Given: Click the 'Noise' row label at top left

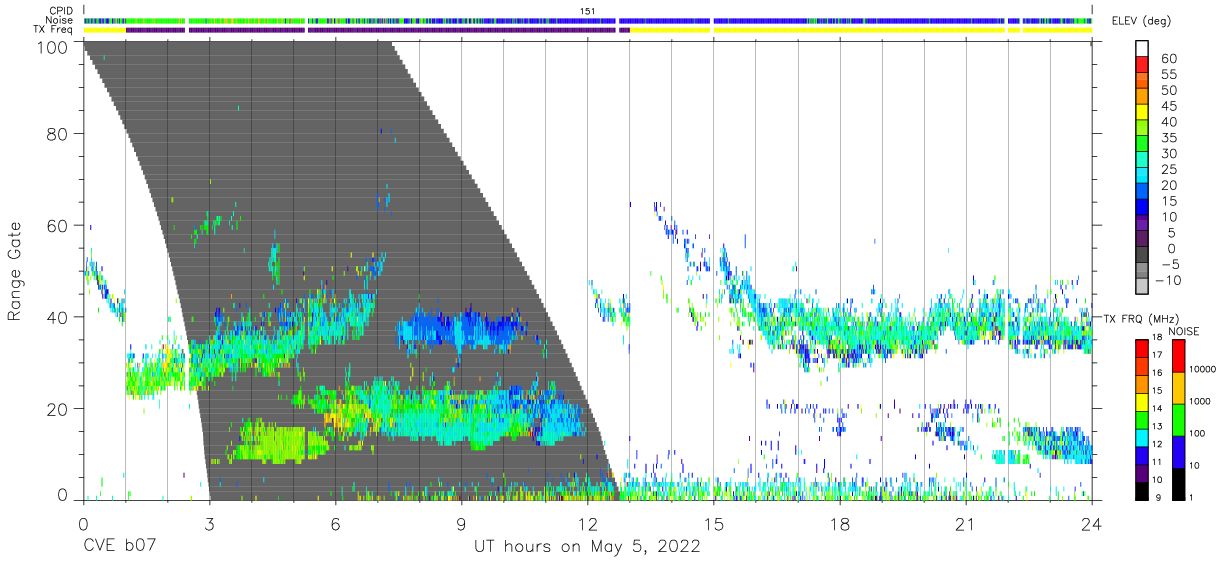Looking at the screenshot, I should (x=61, y=20).
